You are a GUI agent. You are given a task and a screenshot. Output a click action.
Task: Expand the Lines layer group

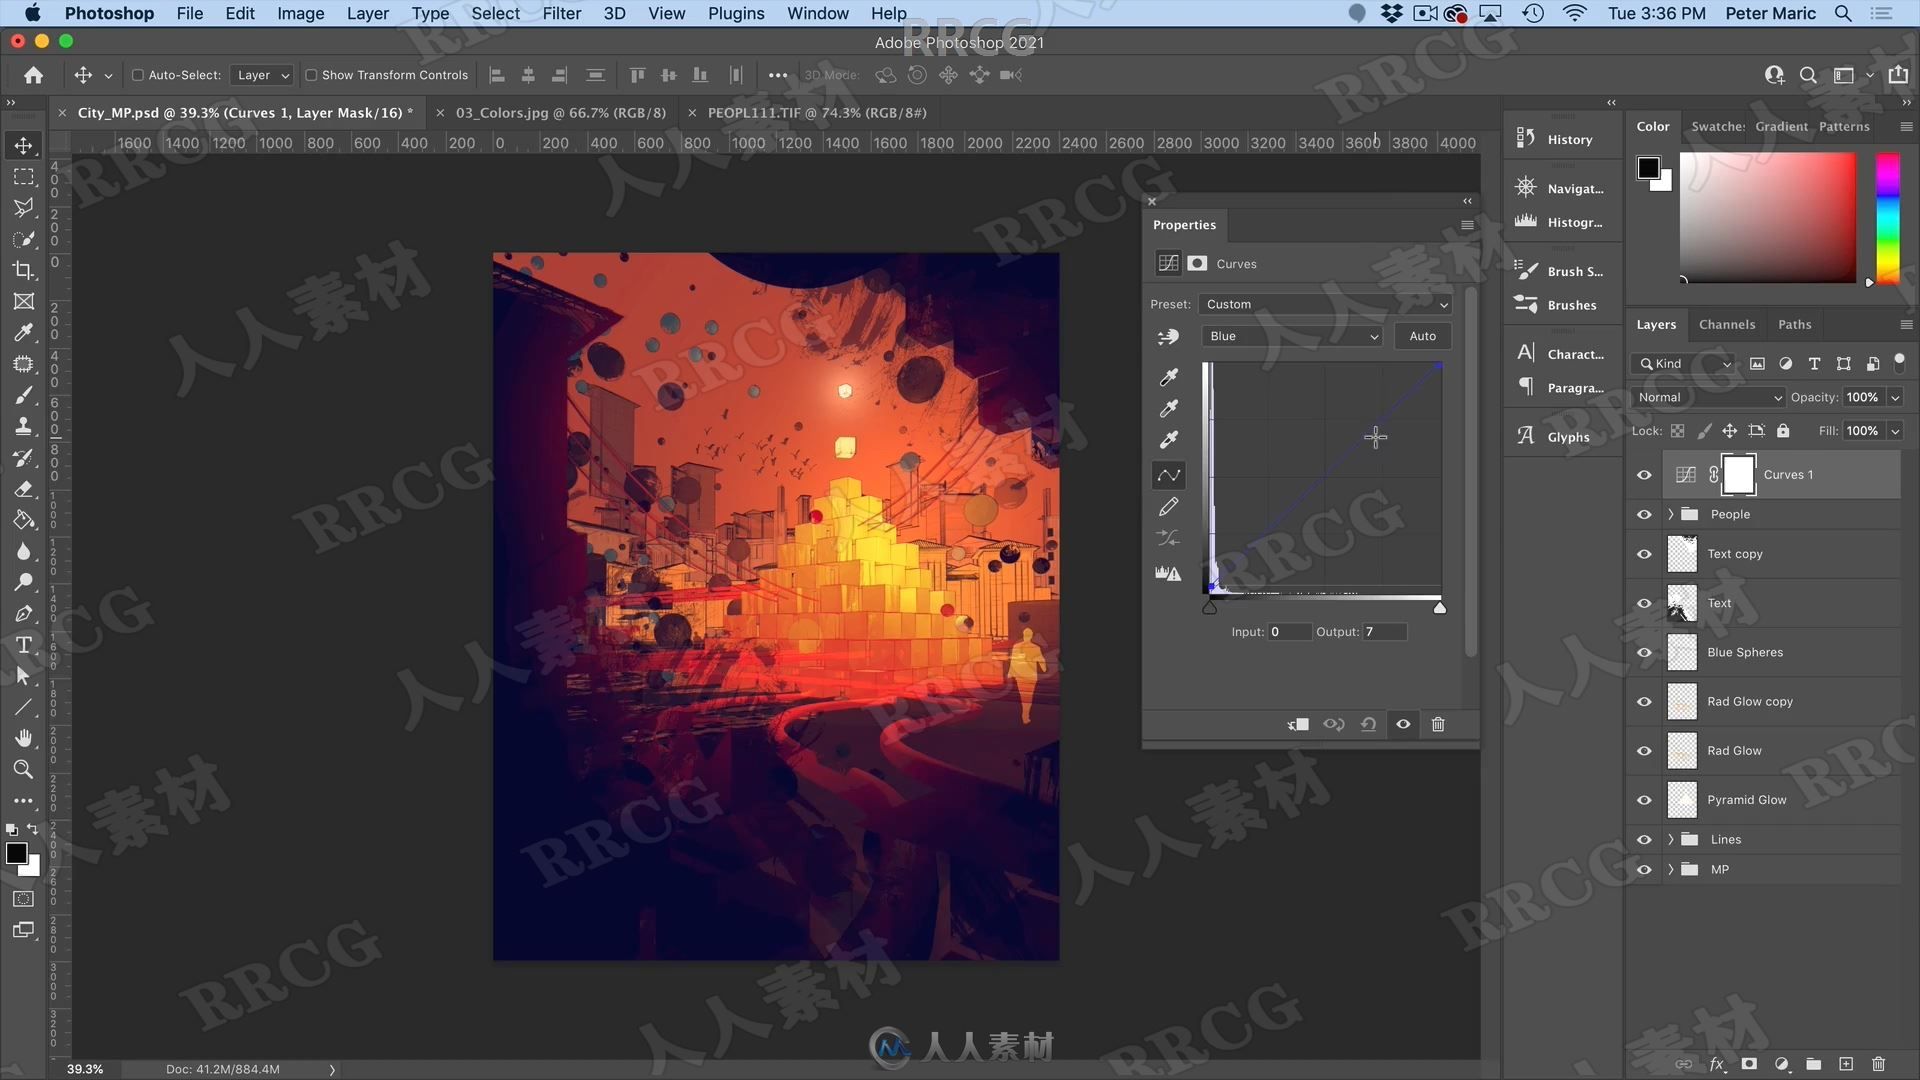click(x=1671, y=839)
